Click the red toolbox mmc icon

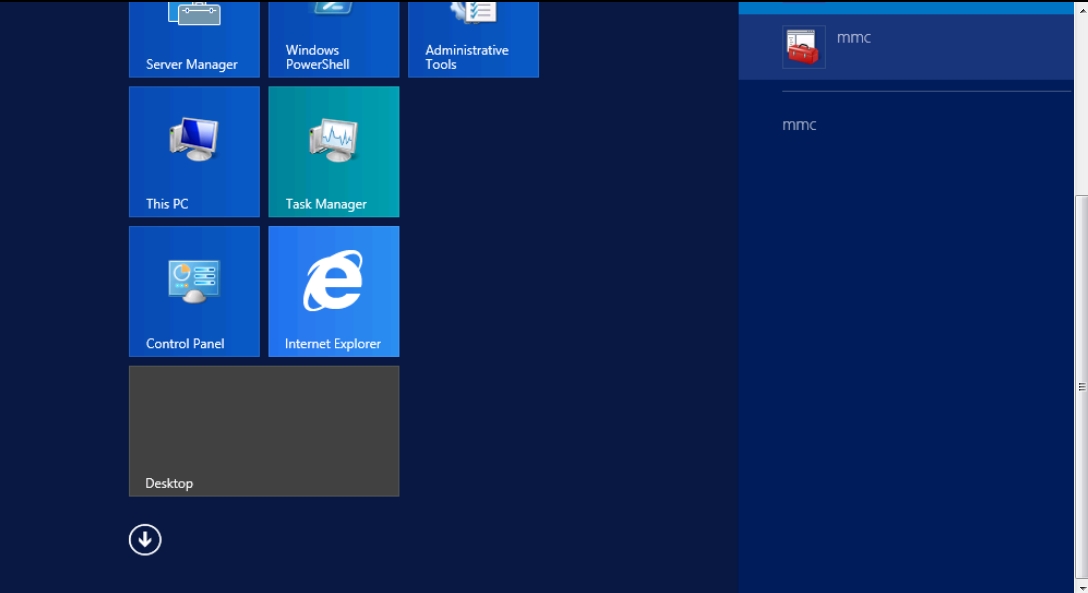tap(803, 47)
